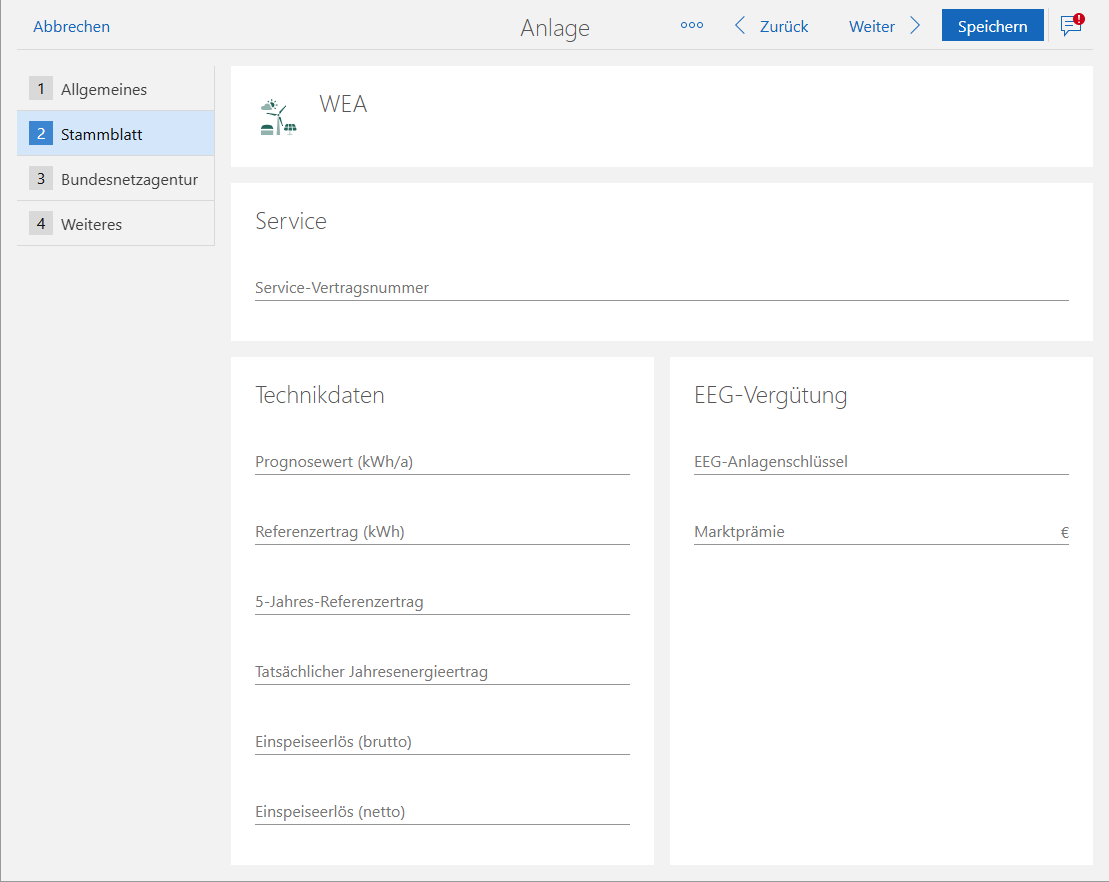1109x882 pixels.
Task: Click the Einspeiseerlös (netto) field
Action: (442, 812)
